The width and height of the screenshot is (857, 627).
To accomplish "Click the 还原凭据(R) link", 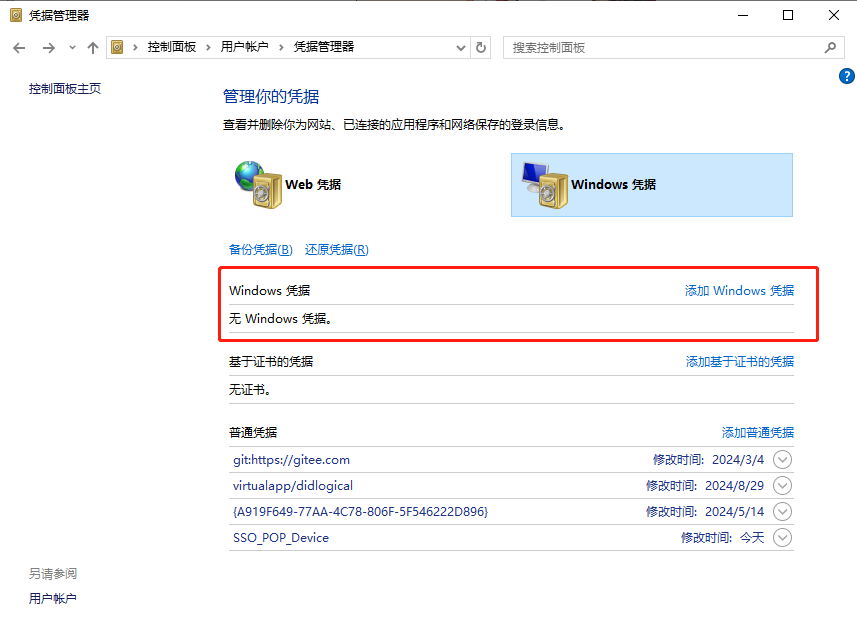I will coord(336,249).
